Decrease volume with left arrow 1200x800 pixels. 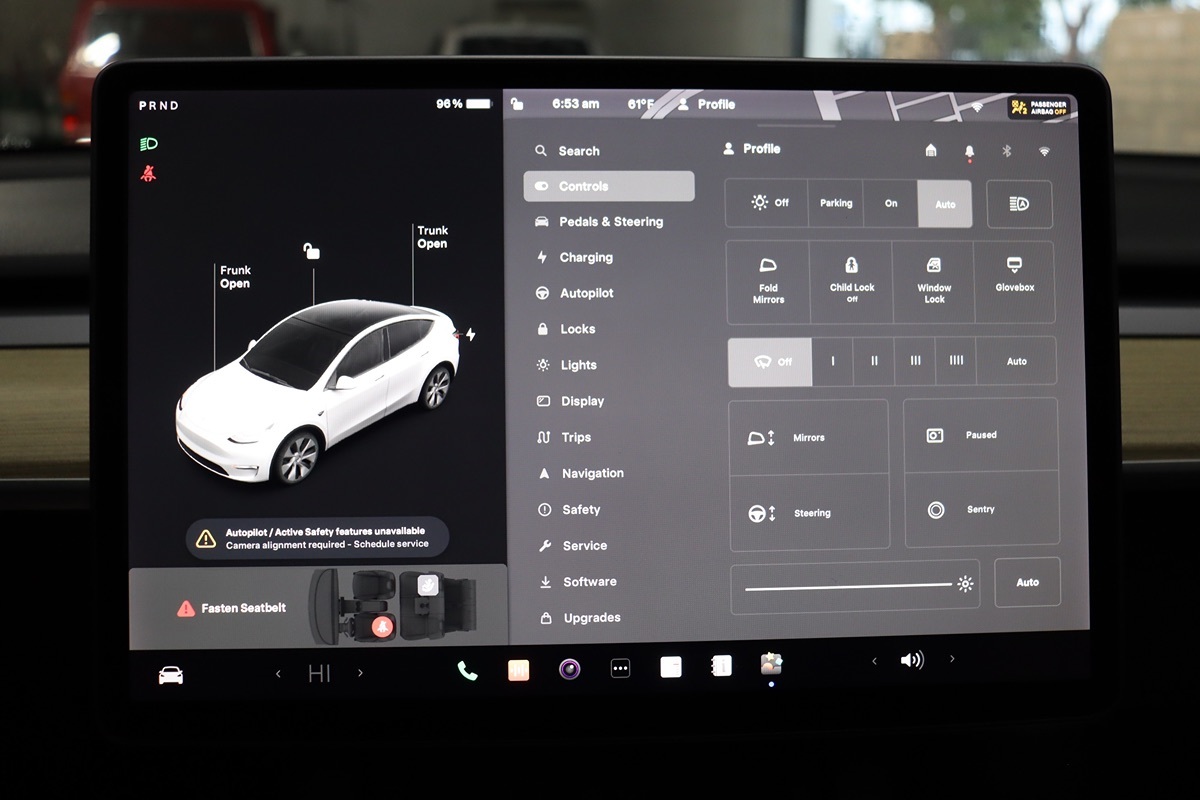point(874,660)
